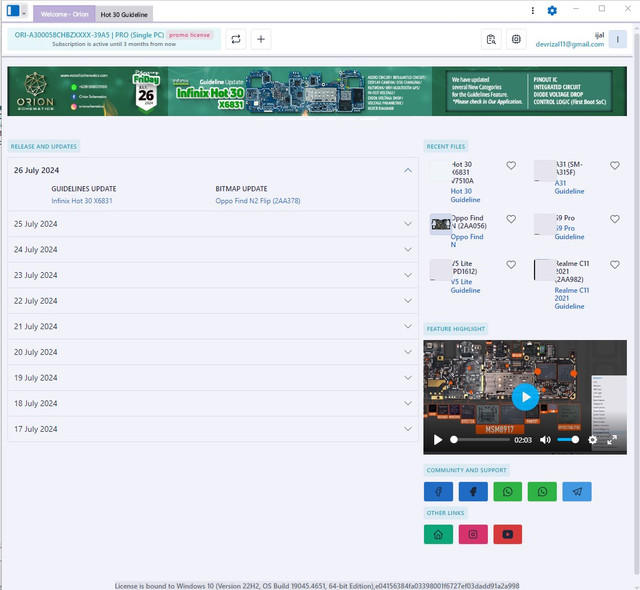Open Infinix Hot 30 X6831 guideline link
The width and height of the screenshot is (640, 590).
tap(82, 201)
